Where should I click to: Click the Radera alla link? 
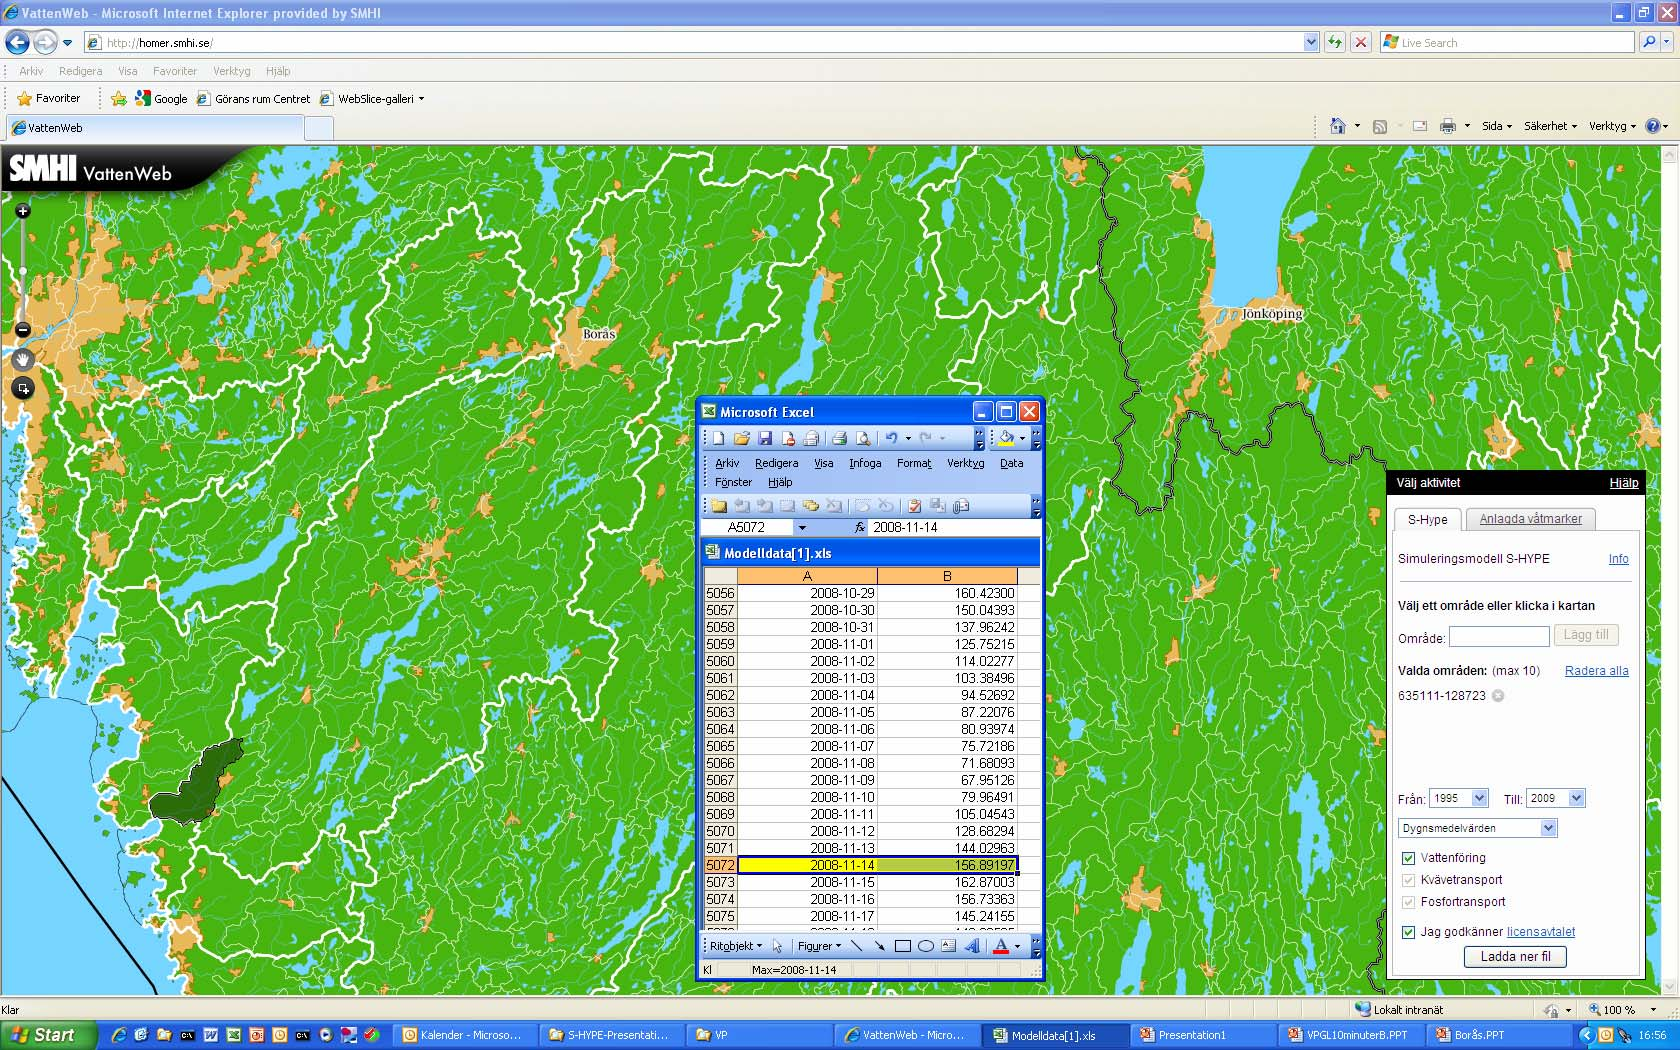1596,671
